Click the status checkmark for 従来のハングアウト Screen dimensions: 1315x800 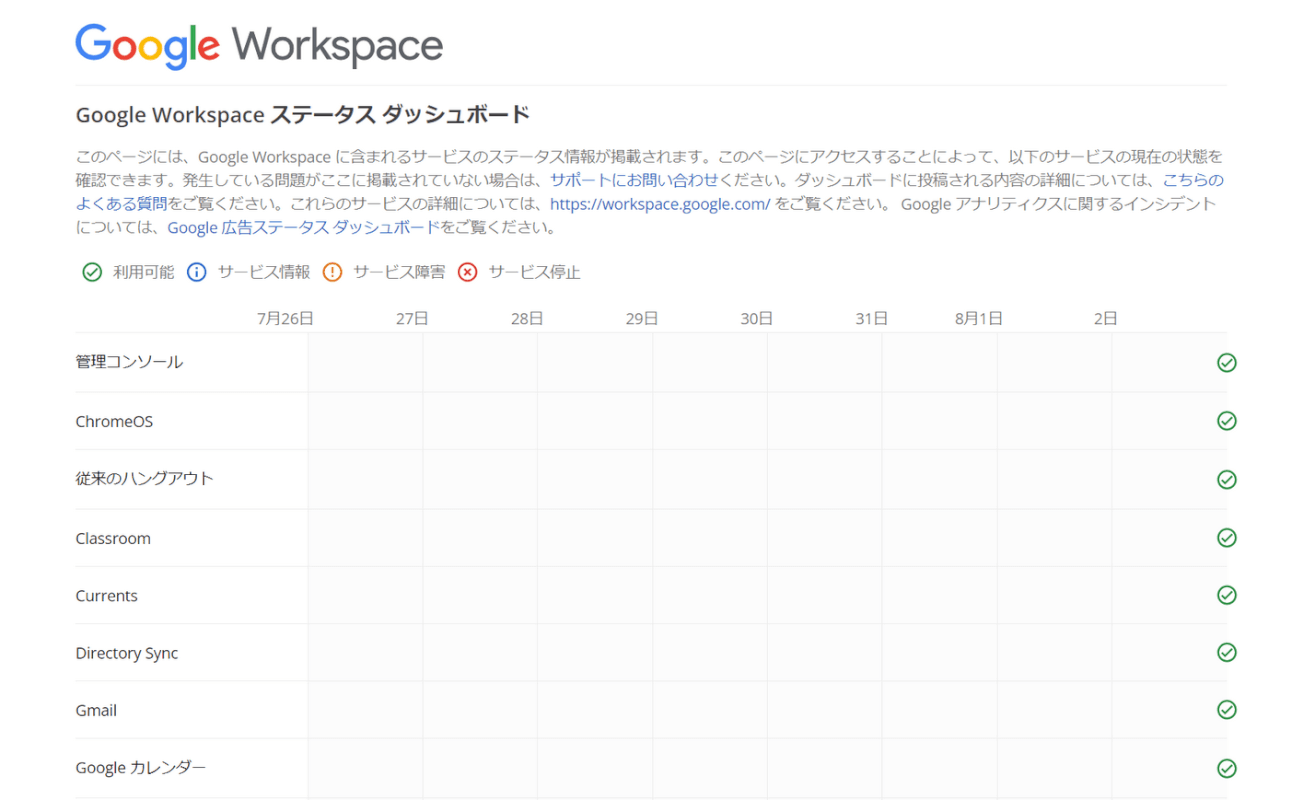point(1226,480)
